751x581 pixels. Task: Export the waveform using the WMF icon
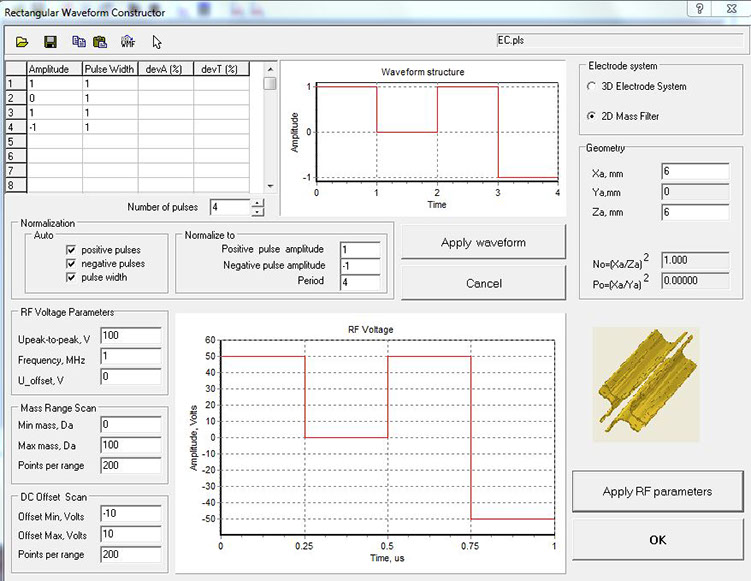128,42
